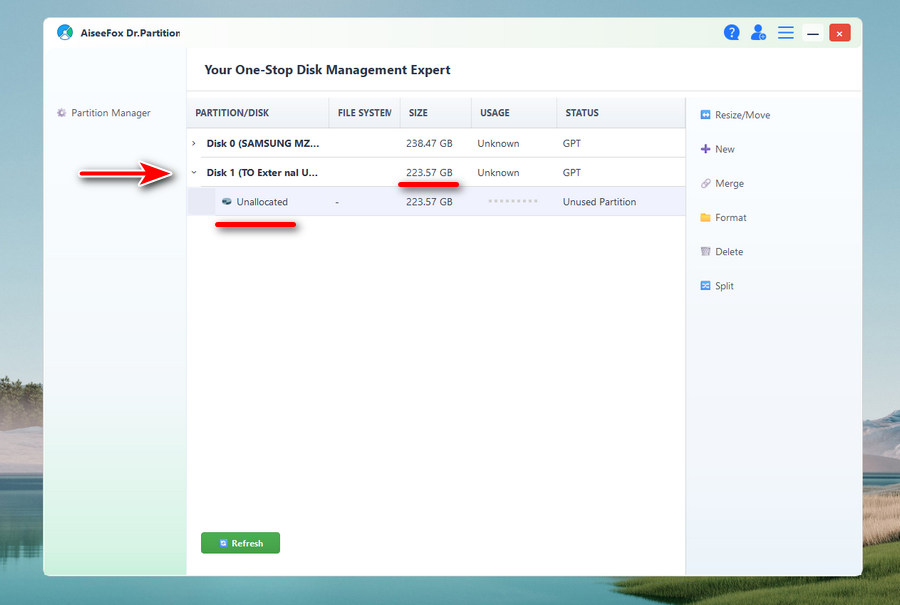
Task: Click the FILE SYSTEM column header
Action: (364, 113)
